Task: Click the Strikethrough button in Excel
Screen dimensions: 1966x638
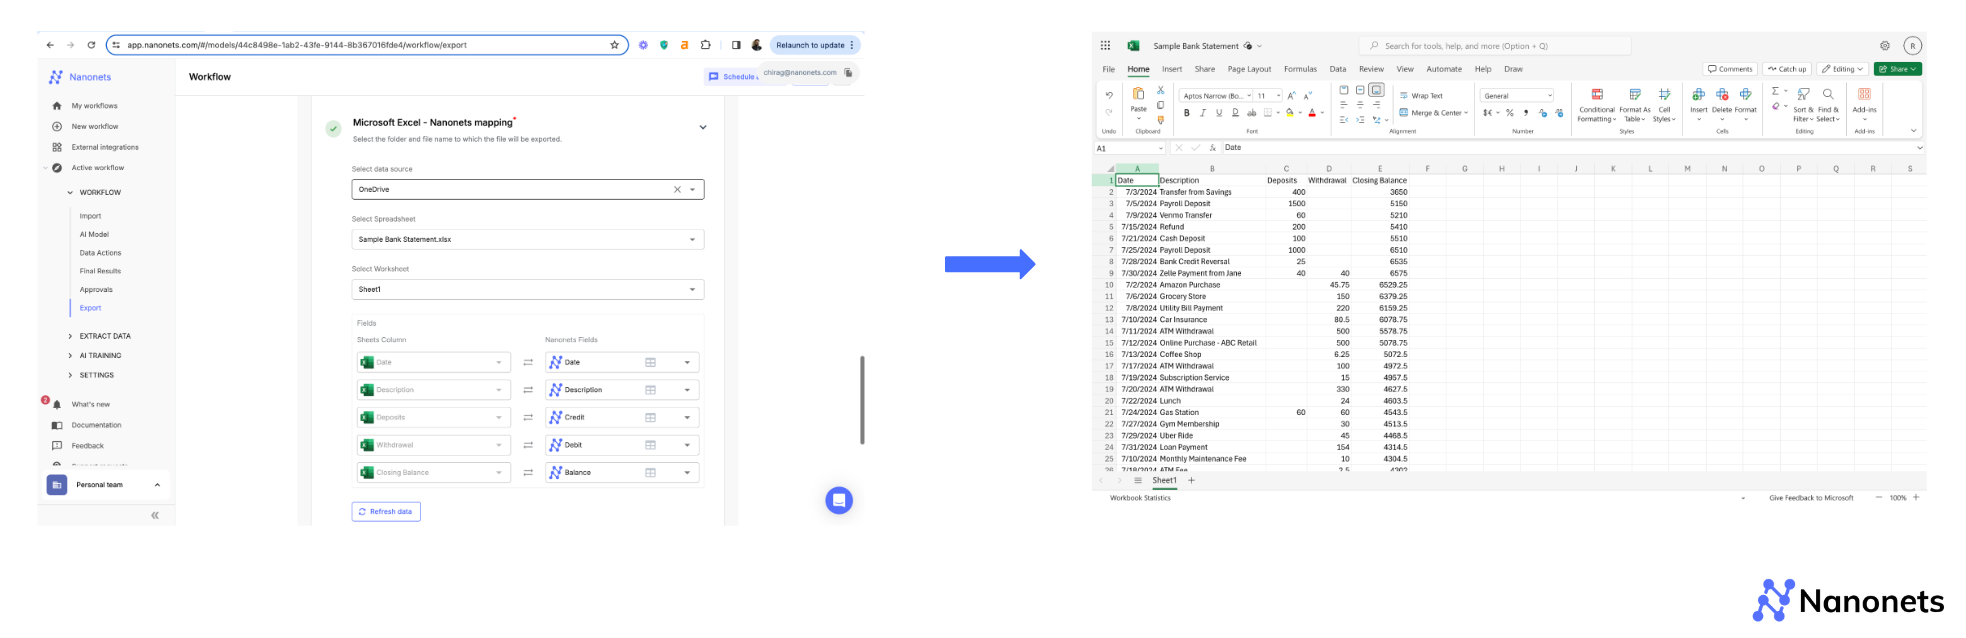Action: [1251, 113]
